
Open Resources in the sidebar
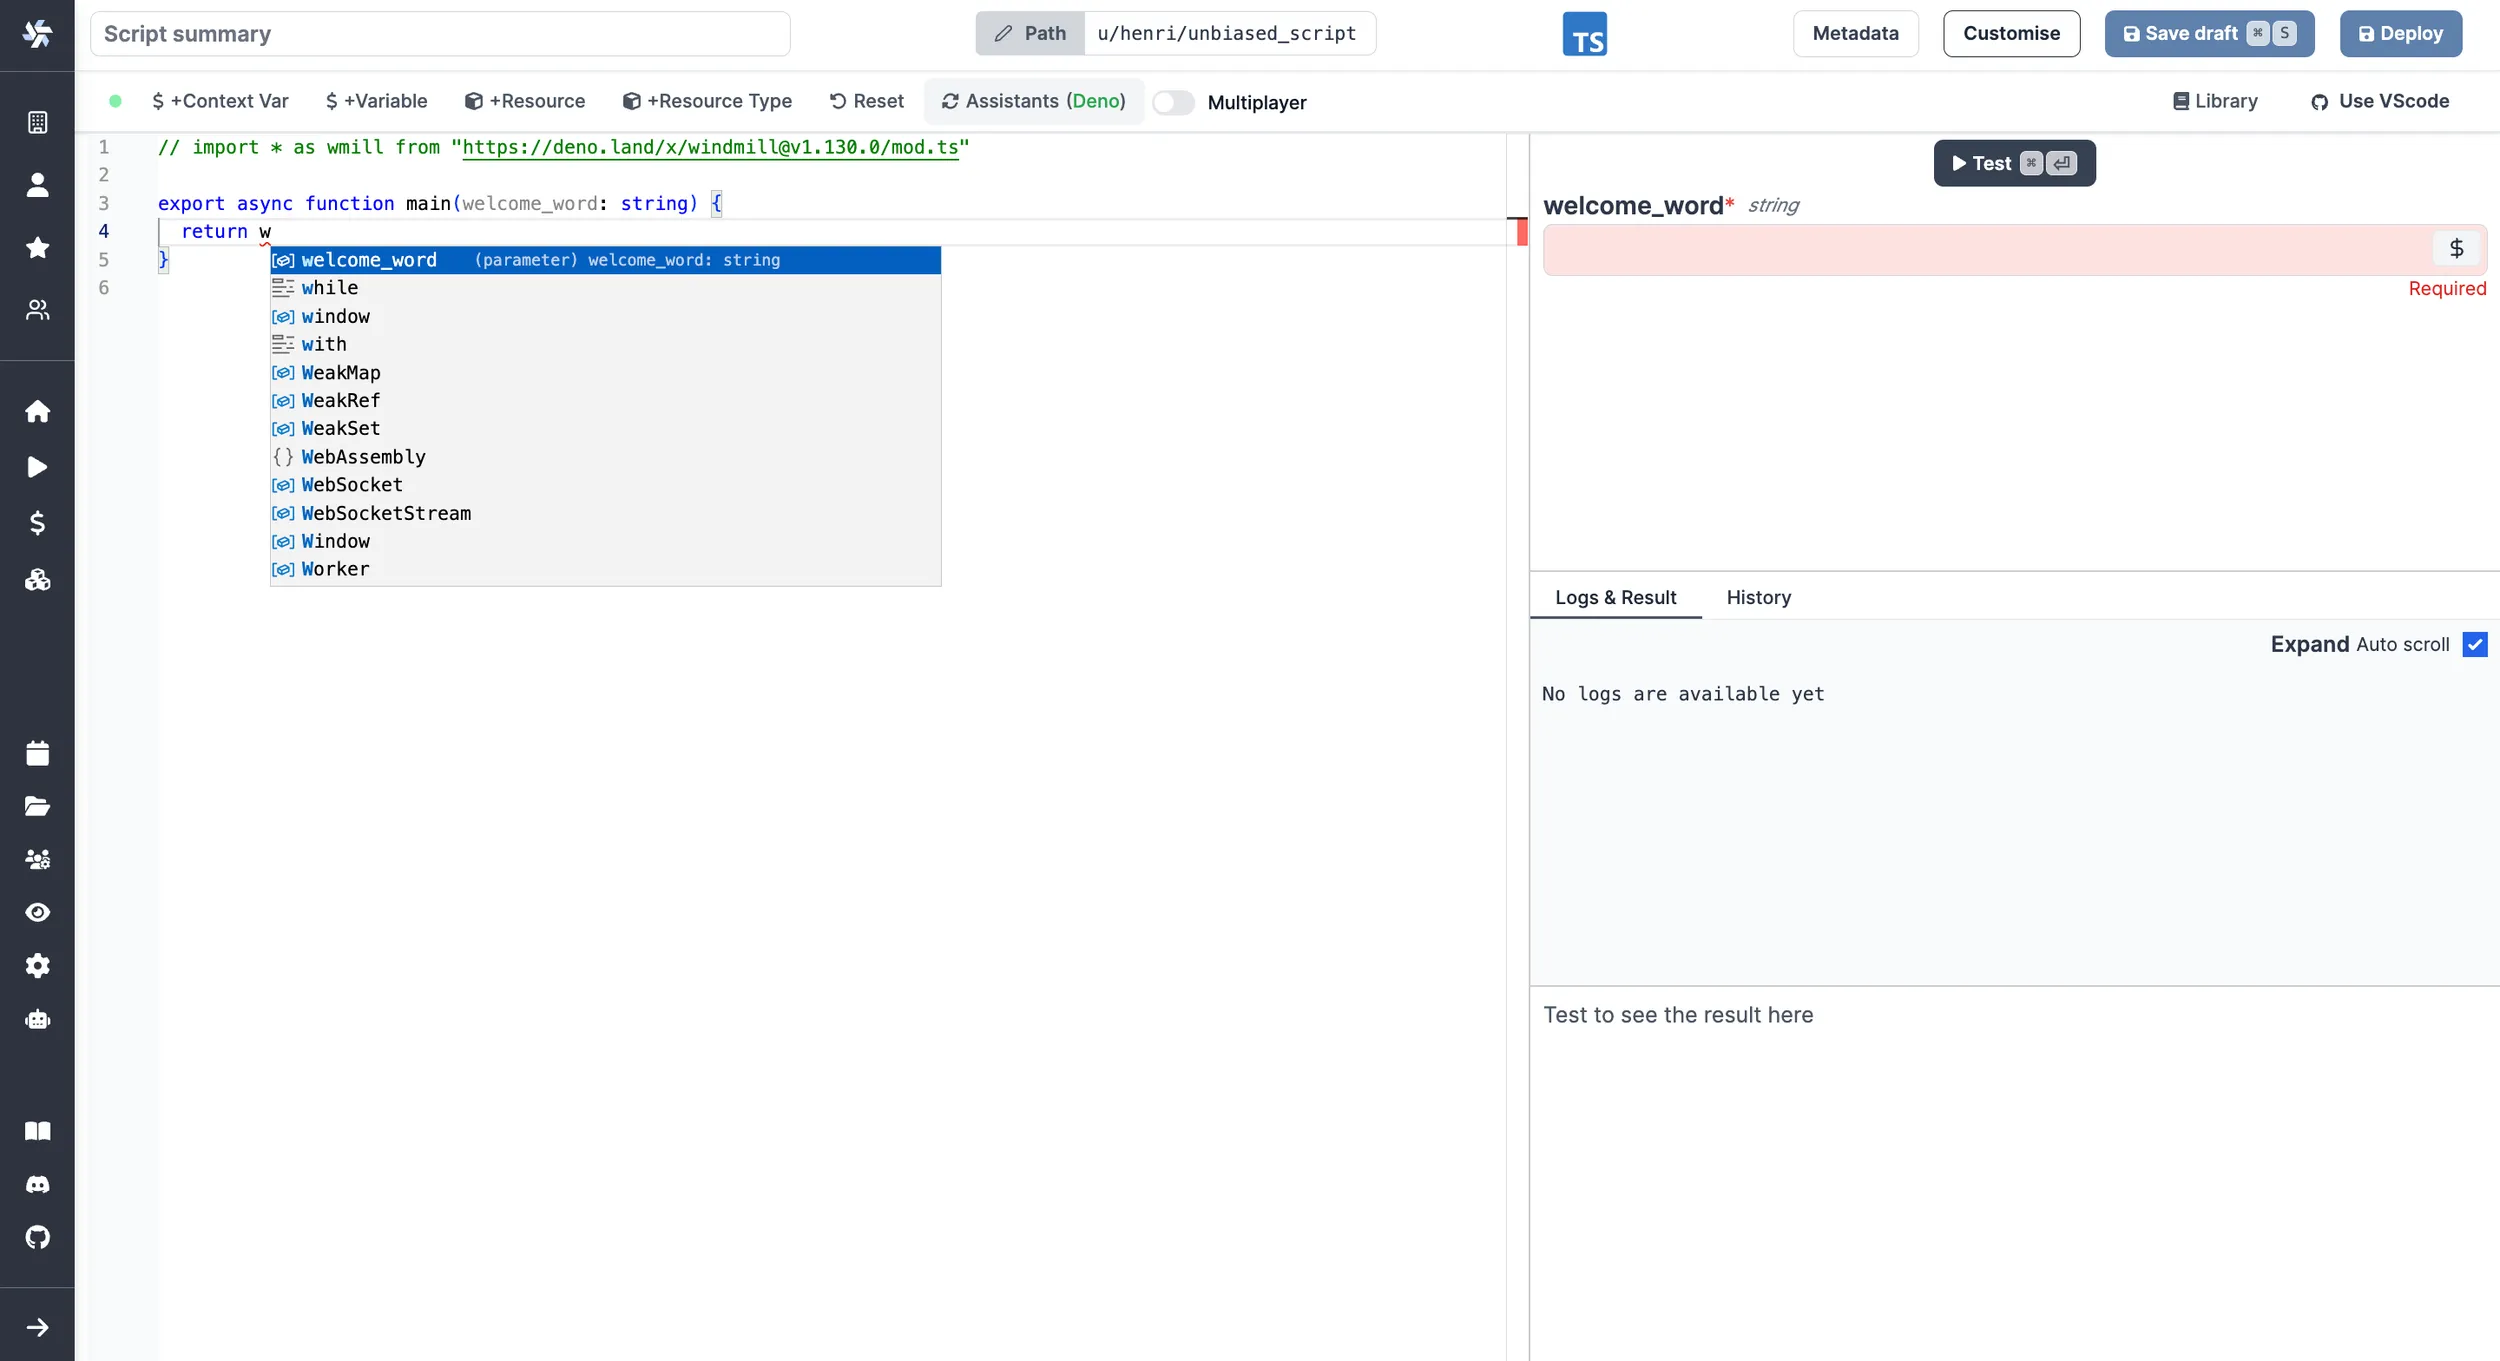[37, 580]
